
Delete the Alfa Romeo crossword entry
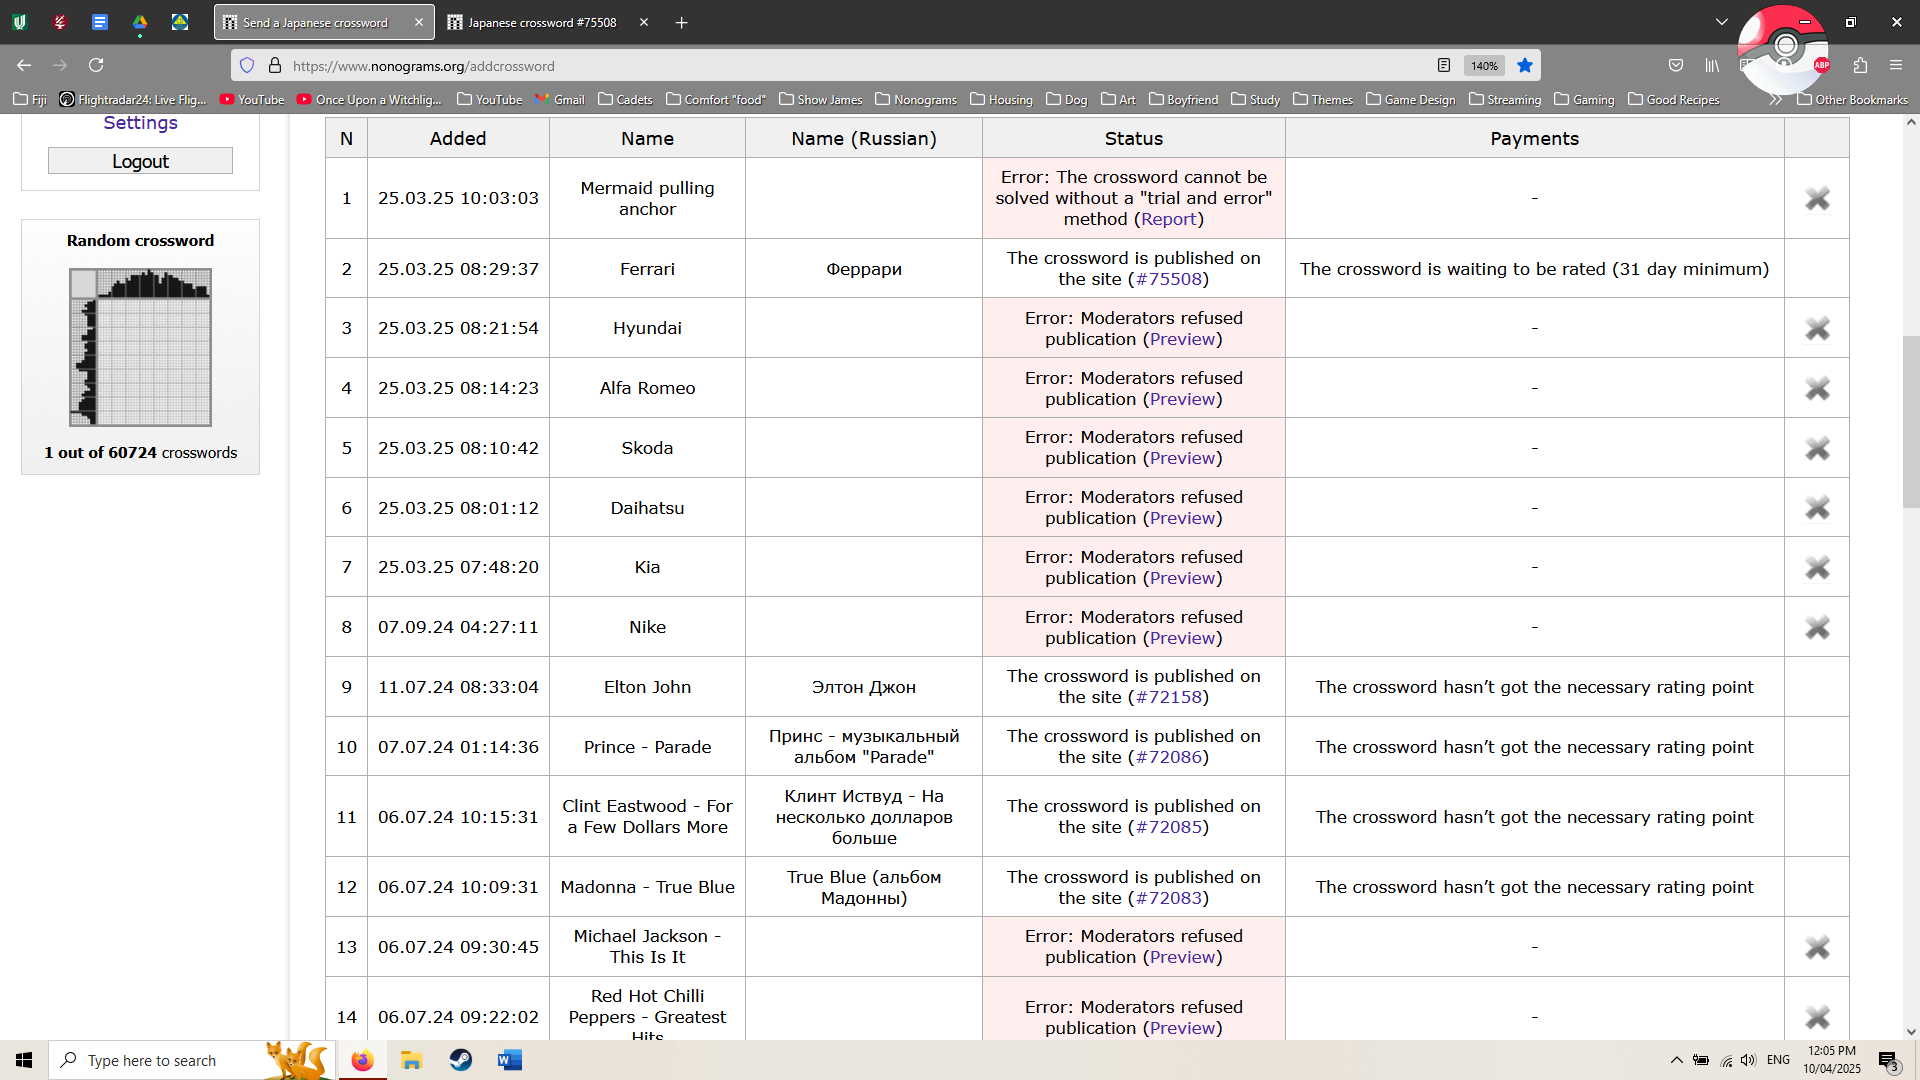(x=1817, y=388)
